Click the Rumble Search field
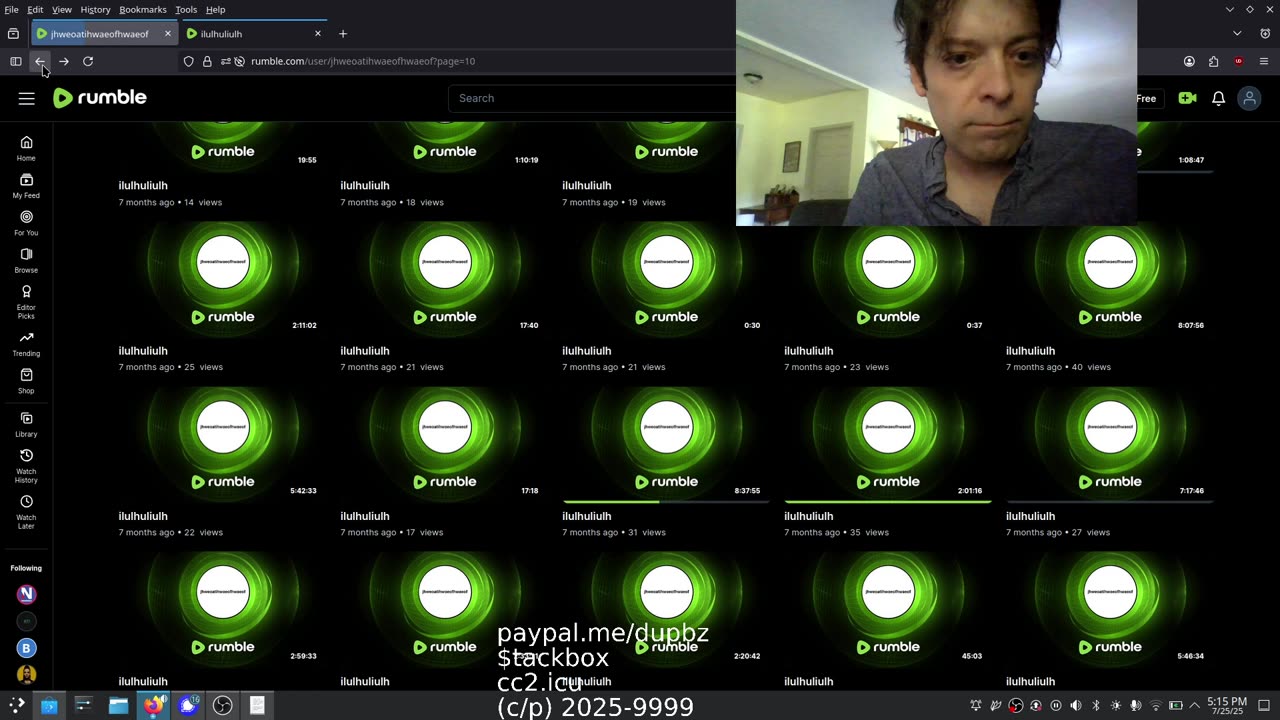This screenshot has height=720, width=1280. coord(592,98)
